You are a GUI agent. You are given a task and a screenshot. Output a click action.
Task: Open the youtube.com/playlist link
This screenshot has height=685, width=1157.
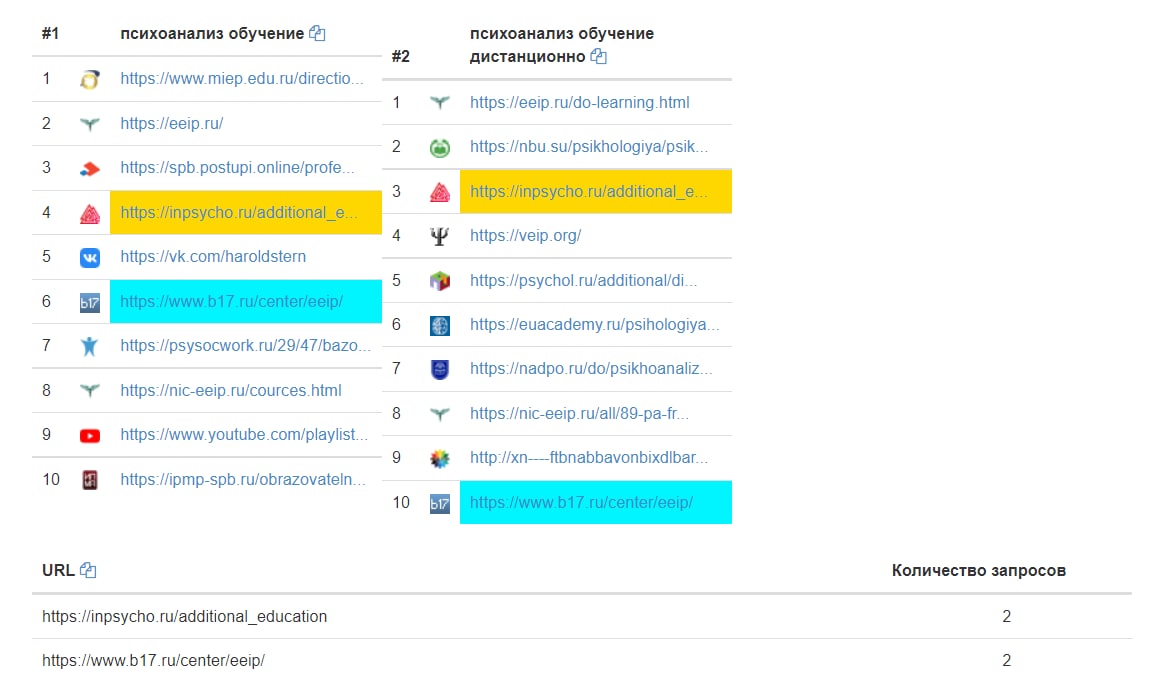point(244,435)
